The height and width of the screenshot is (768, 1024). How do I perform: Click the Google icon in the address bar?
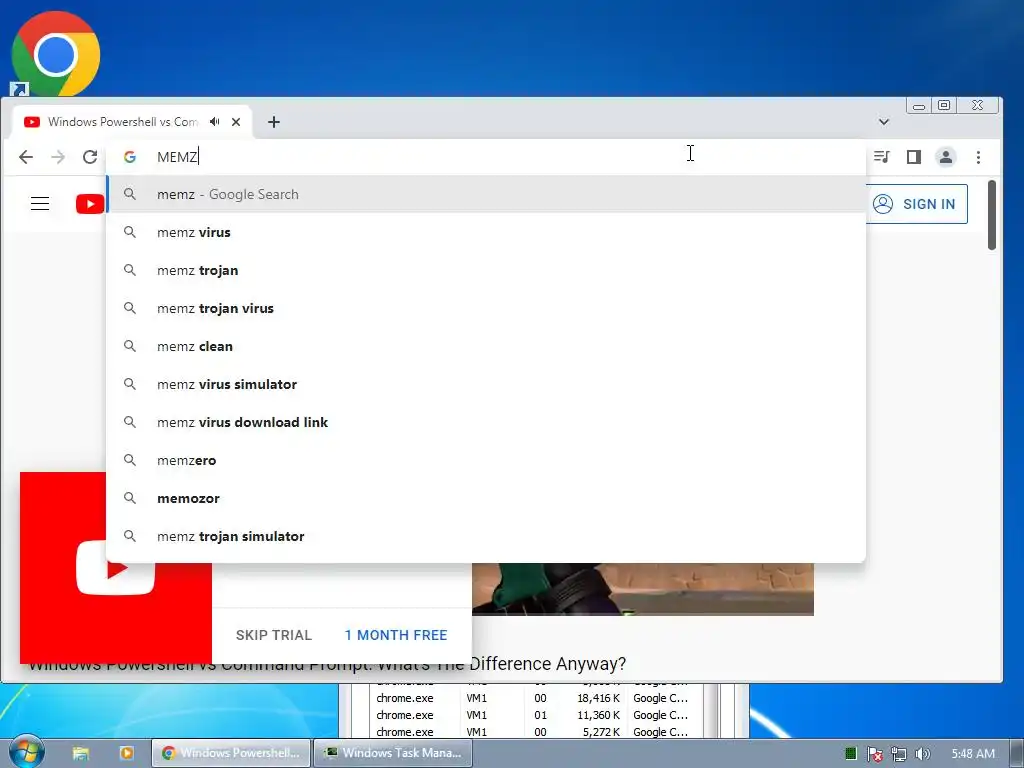[x=130, y=157]
